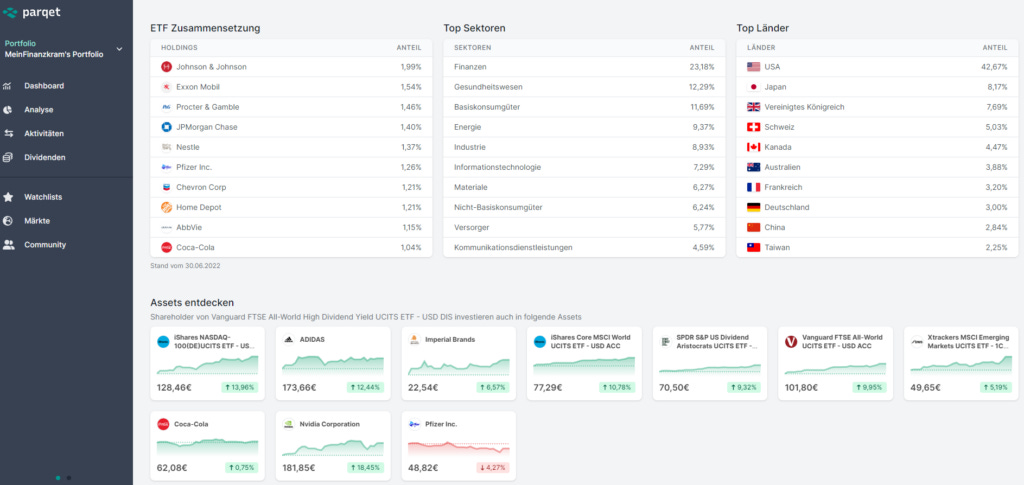
Task: Click the 4,27% loss badge on Pfizer
Action: 491,467
